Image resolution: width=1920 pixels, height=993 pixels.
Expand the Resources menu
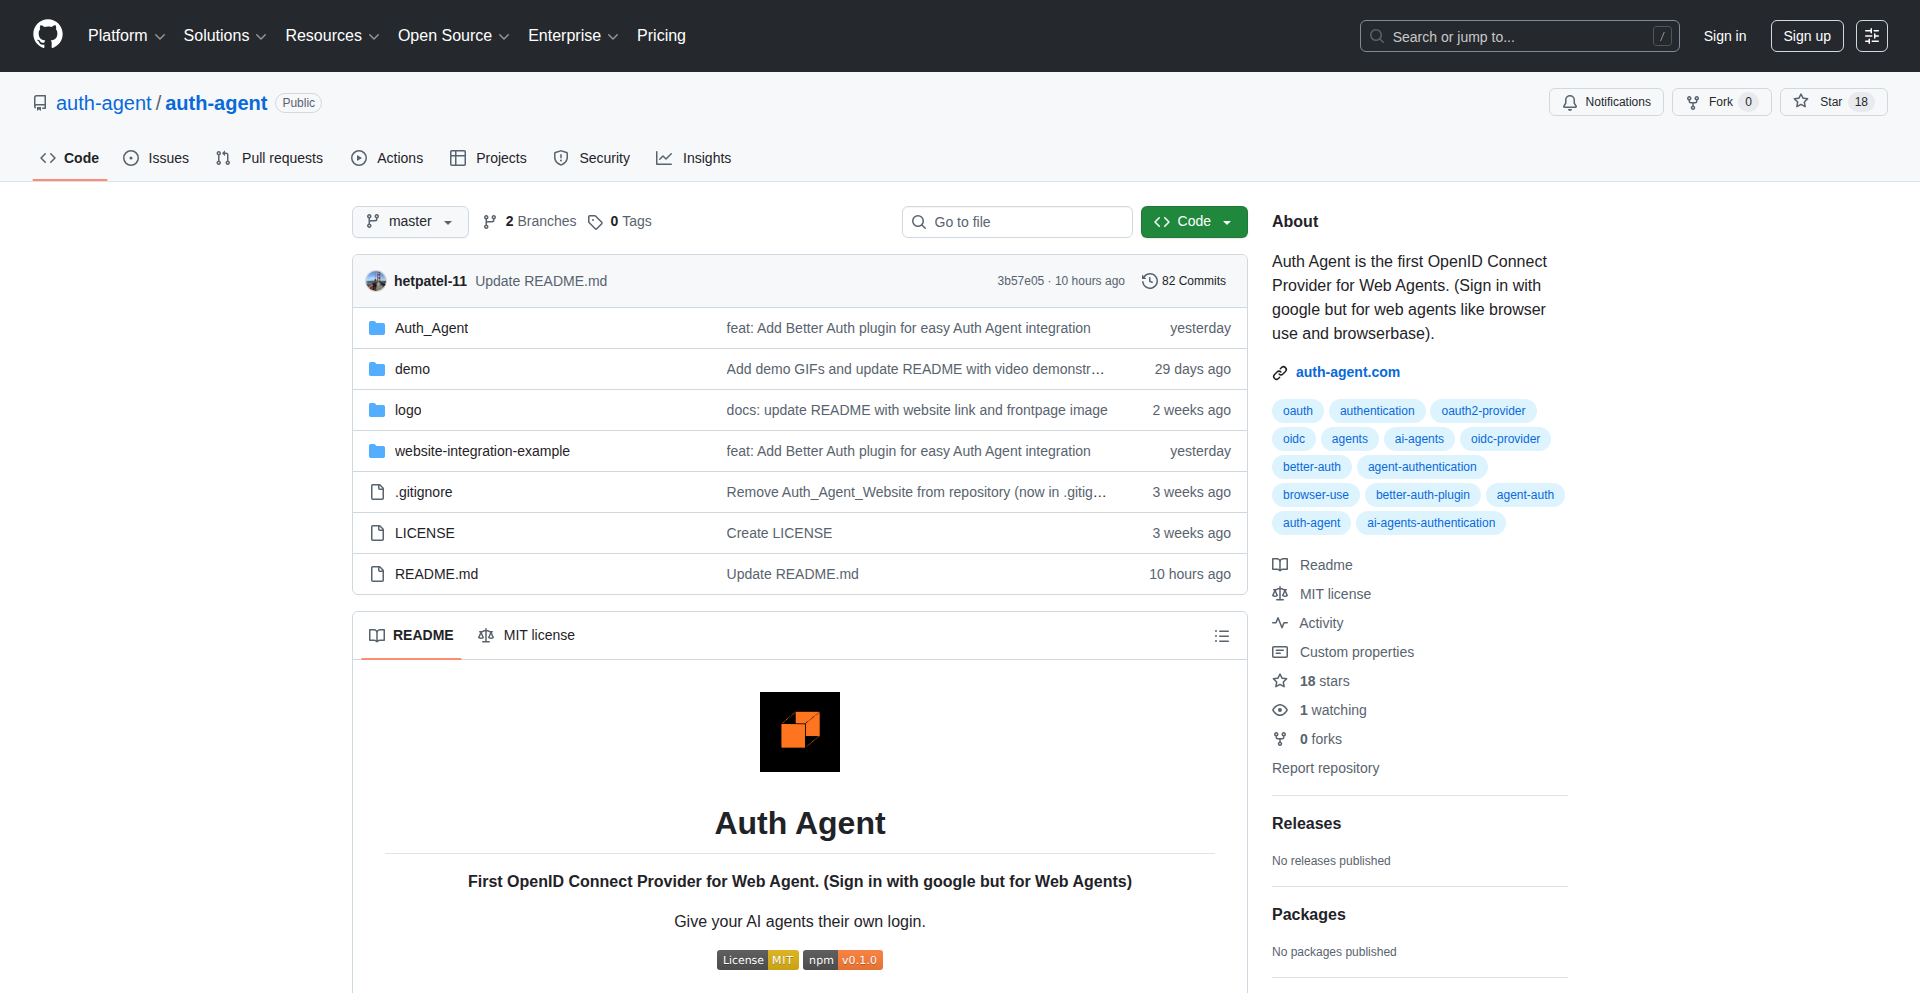[332, 36]
